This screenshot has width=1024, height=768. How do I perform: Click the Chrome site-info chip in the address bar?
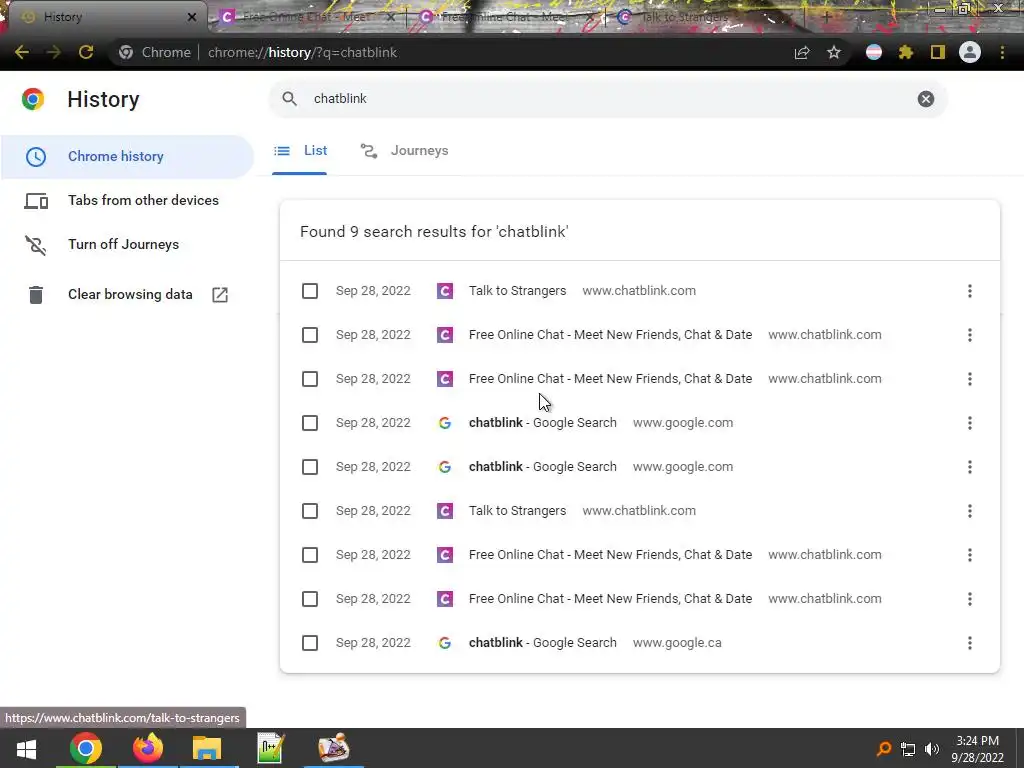click(x=155, y=52)
